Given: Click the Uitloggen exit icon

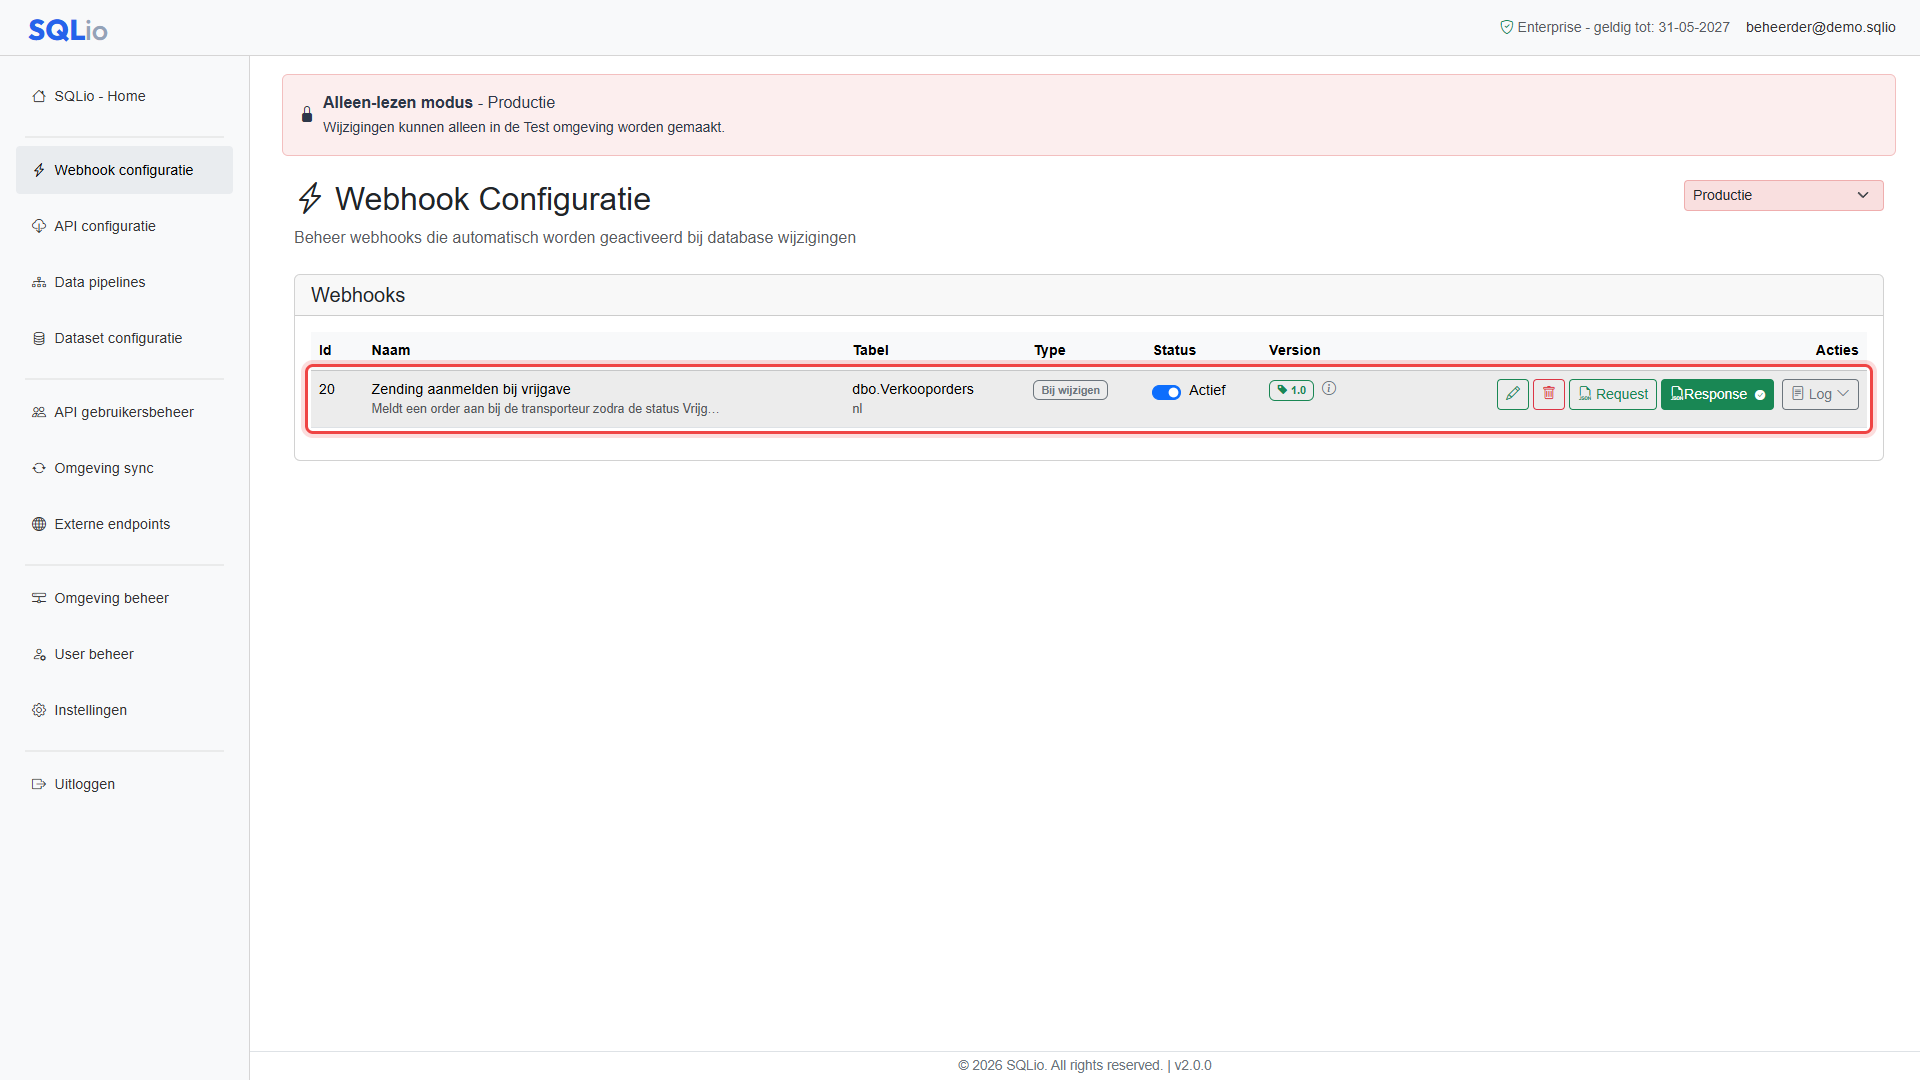Looking at the screenshot, I should coord(39,785).
